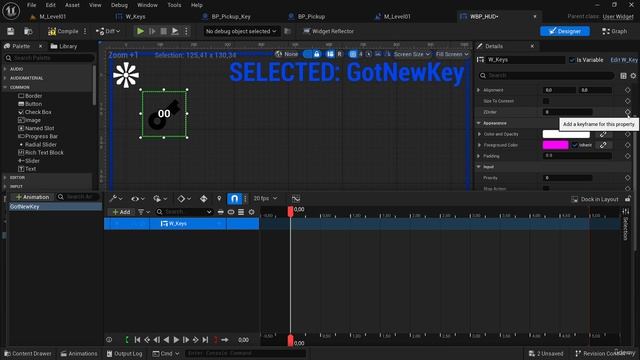This screenshot has width=640, height=360.
Task: Open the sequencer track filter dropdown
Action: coord(144,212)
